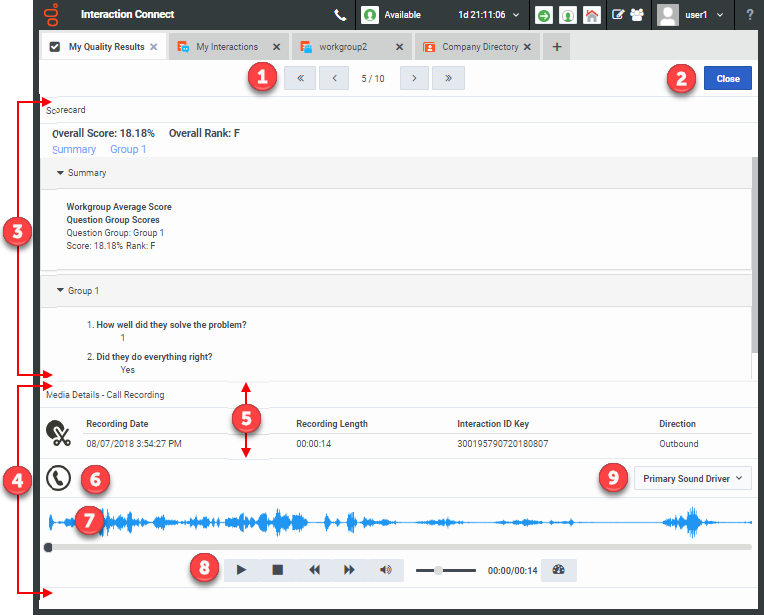Click the blue Close button
This screenshot has width=764, height=615.
point(727,79)
